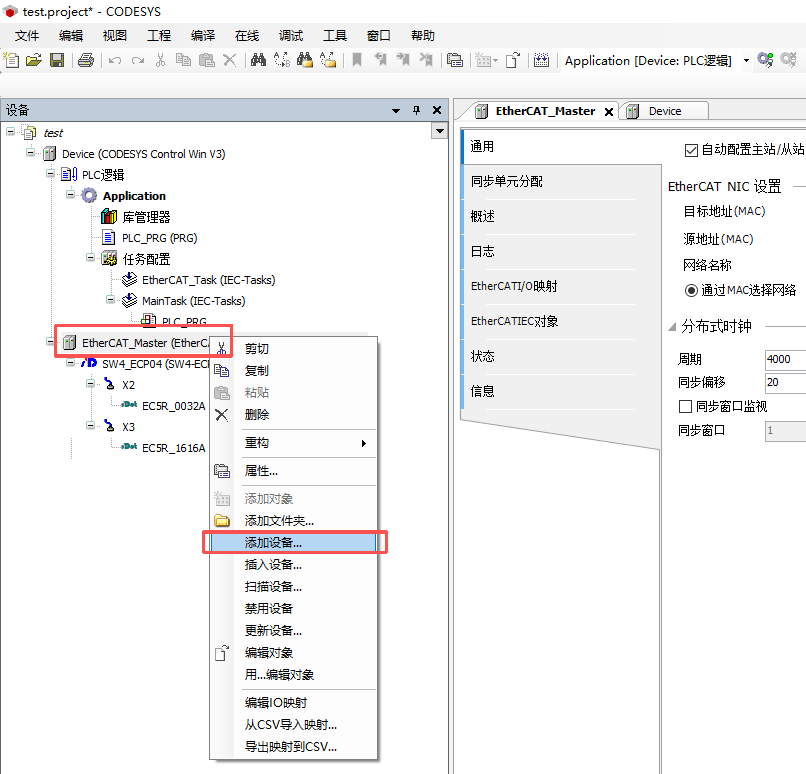
Task: Choose 从CSV导入映射... from context menu
Action: [x=293, y=725]
